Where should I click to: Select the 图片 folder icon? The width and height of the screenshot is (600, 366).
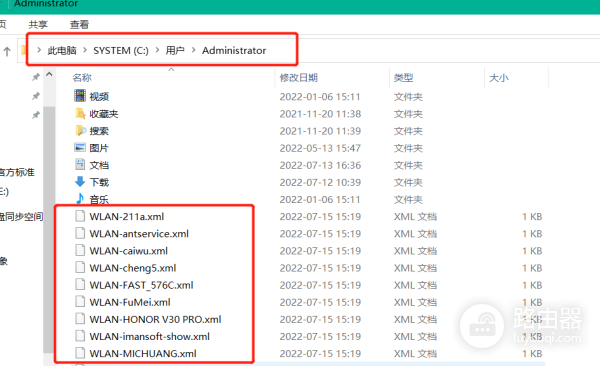point(80,147)
